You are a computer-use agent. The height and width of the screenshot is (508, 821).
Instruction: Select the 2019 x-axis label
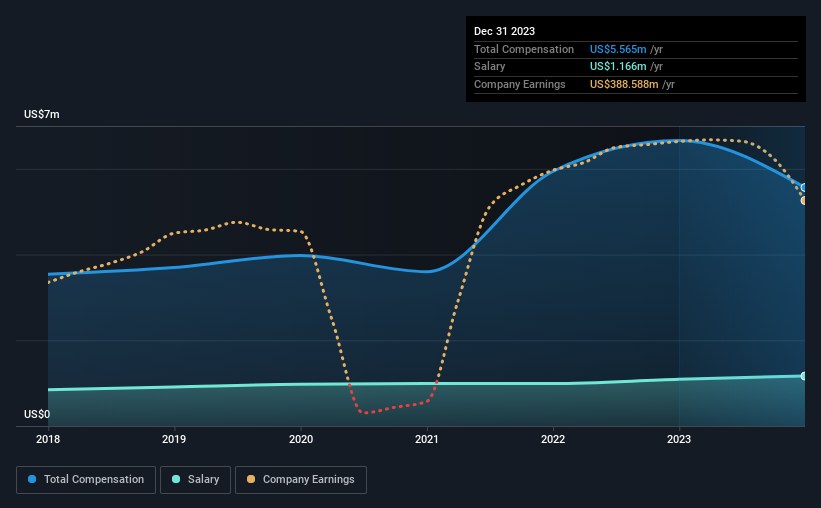174,439
